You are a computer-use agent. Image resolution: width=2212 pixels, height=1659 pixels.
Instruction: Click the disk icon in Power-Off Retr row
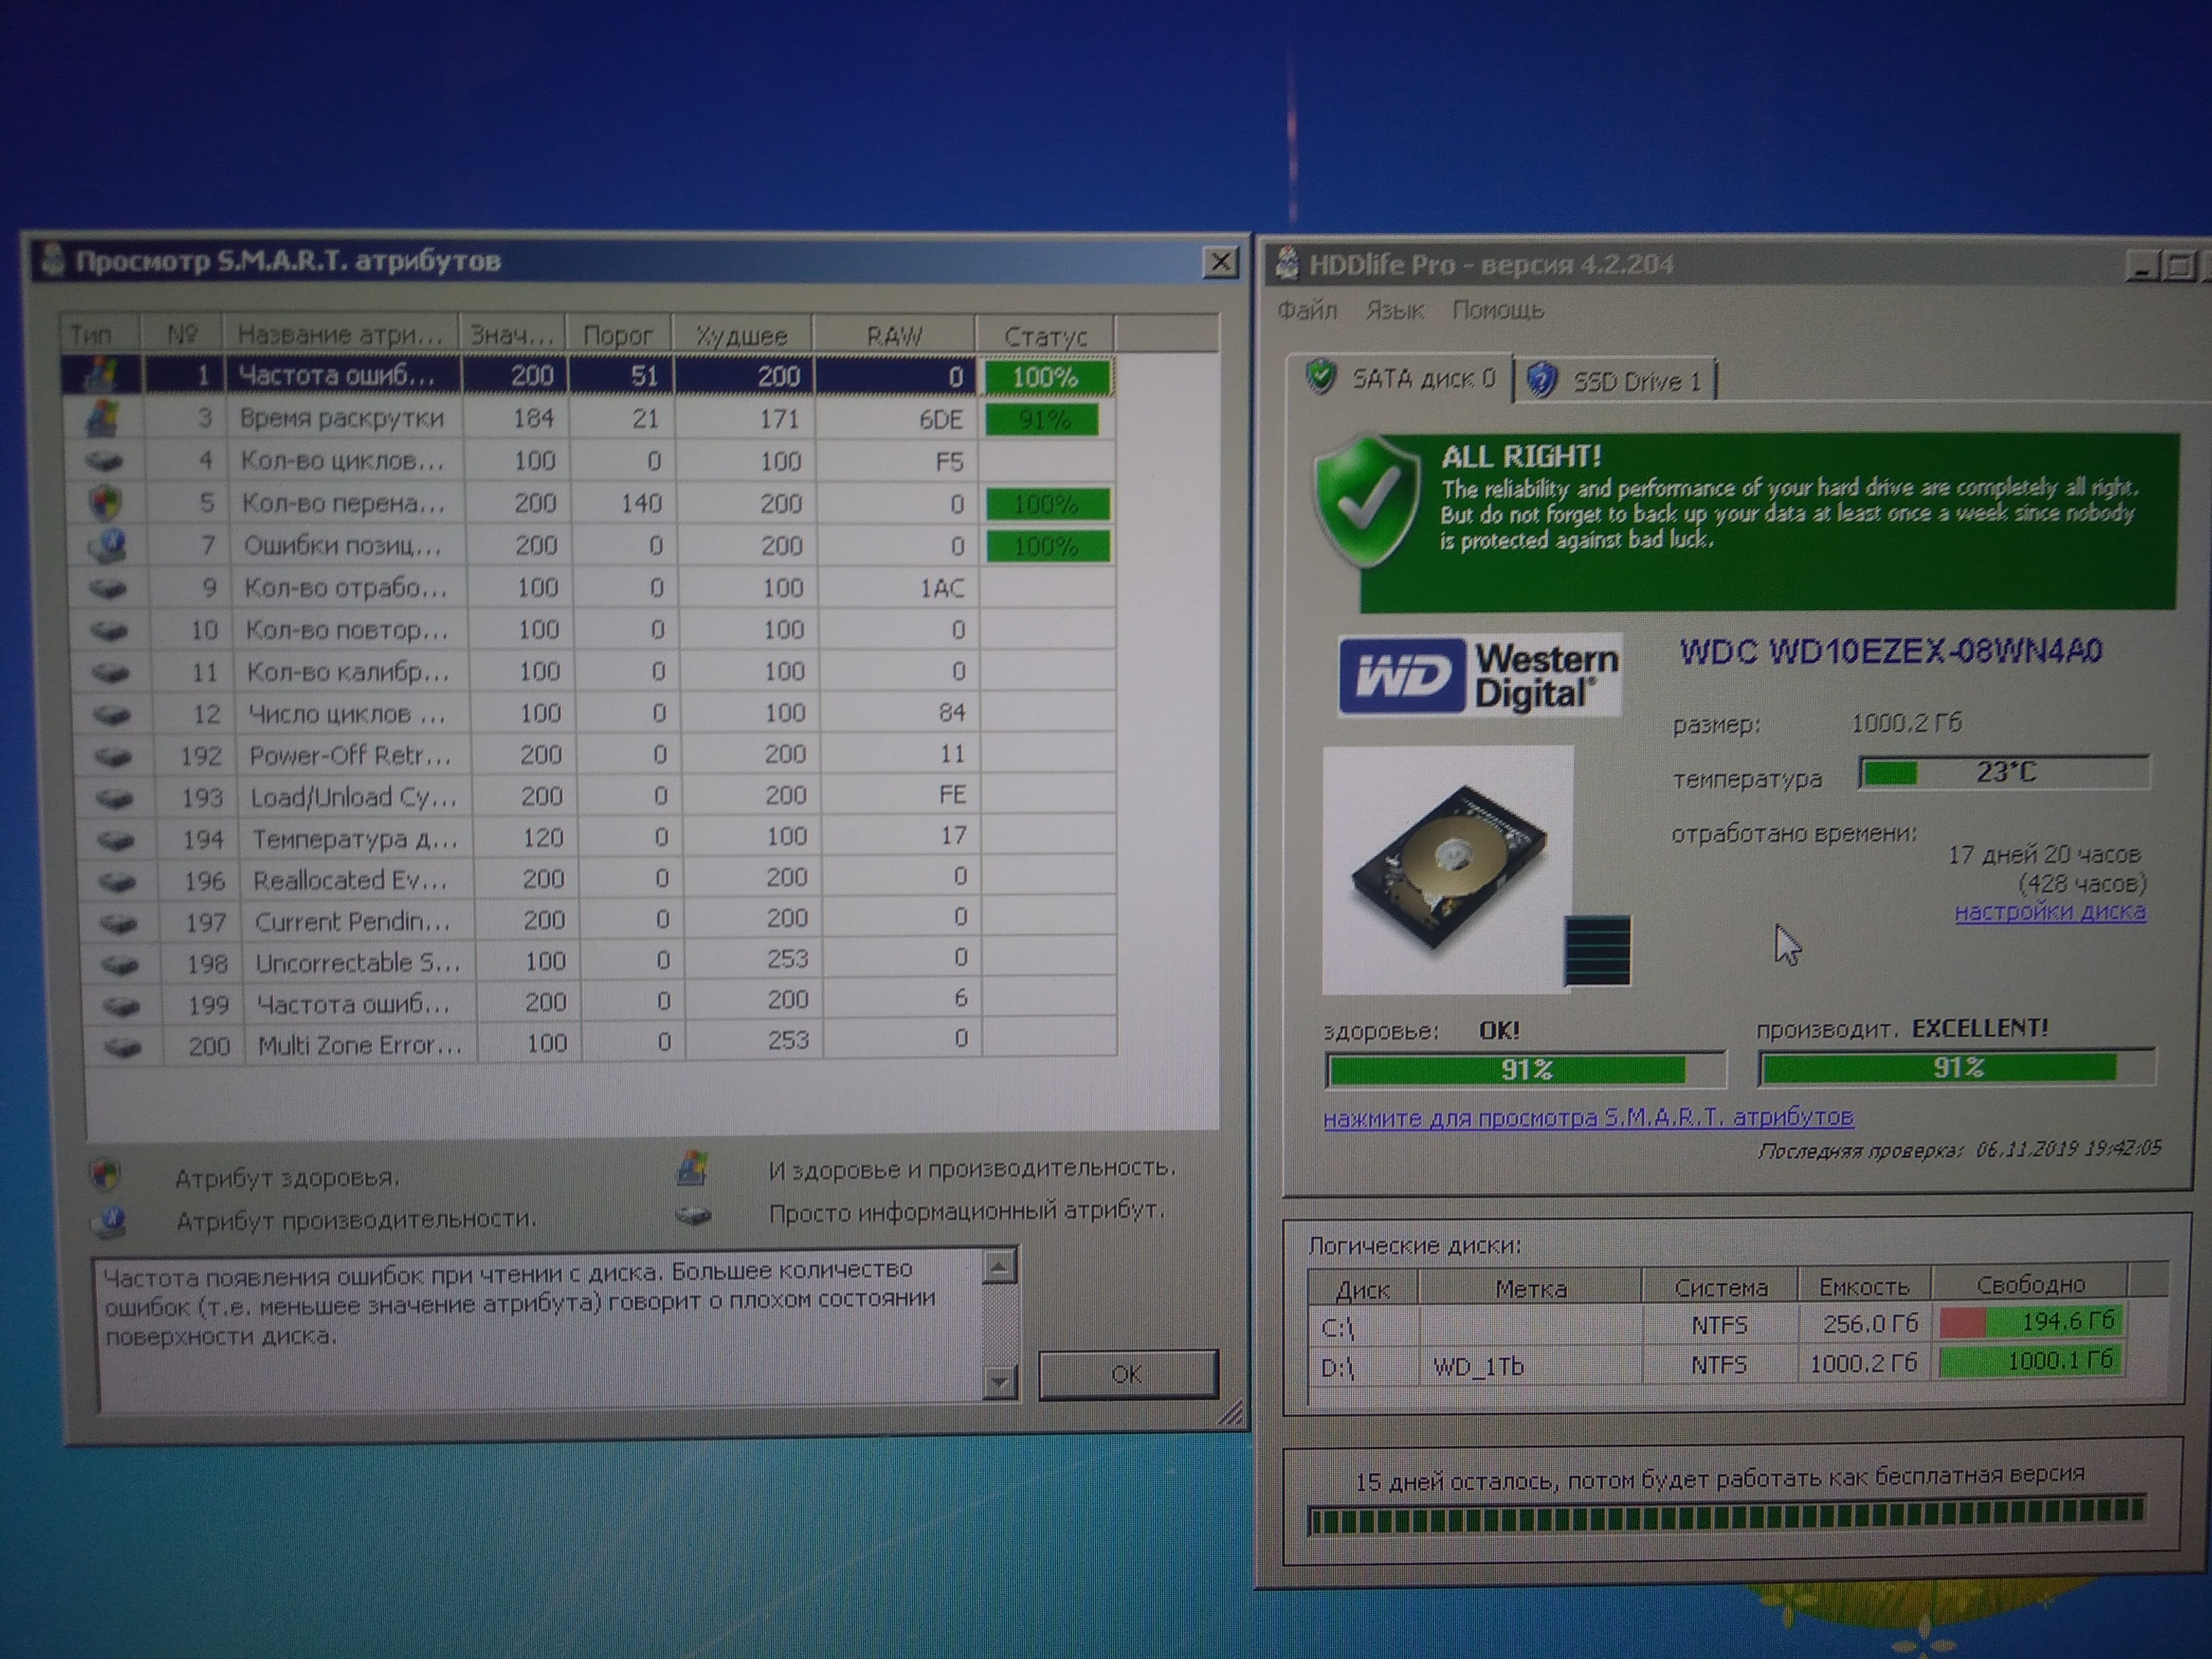pyautogui.click(x=113, y=756)
